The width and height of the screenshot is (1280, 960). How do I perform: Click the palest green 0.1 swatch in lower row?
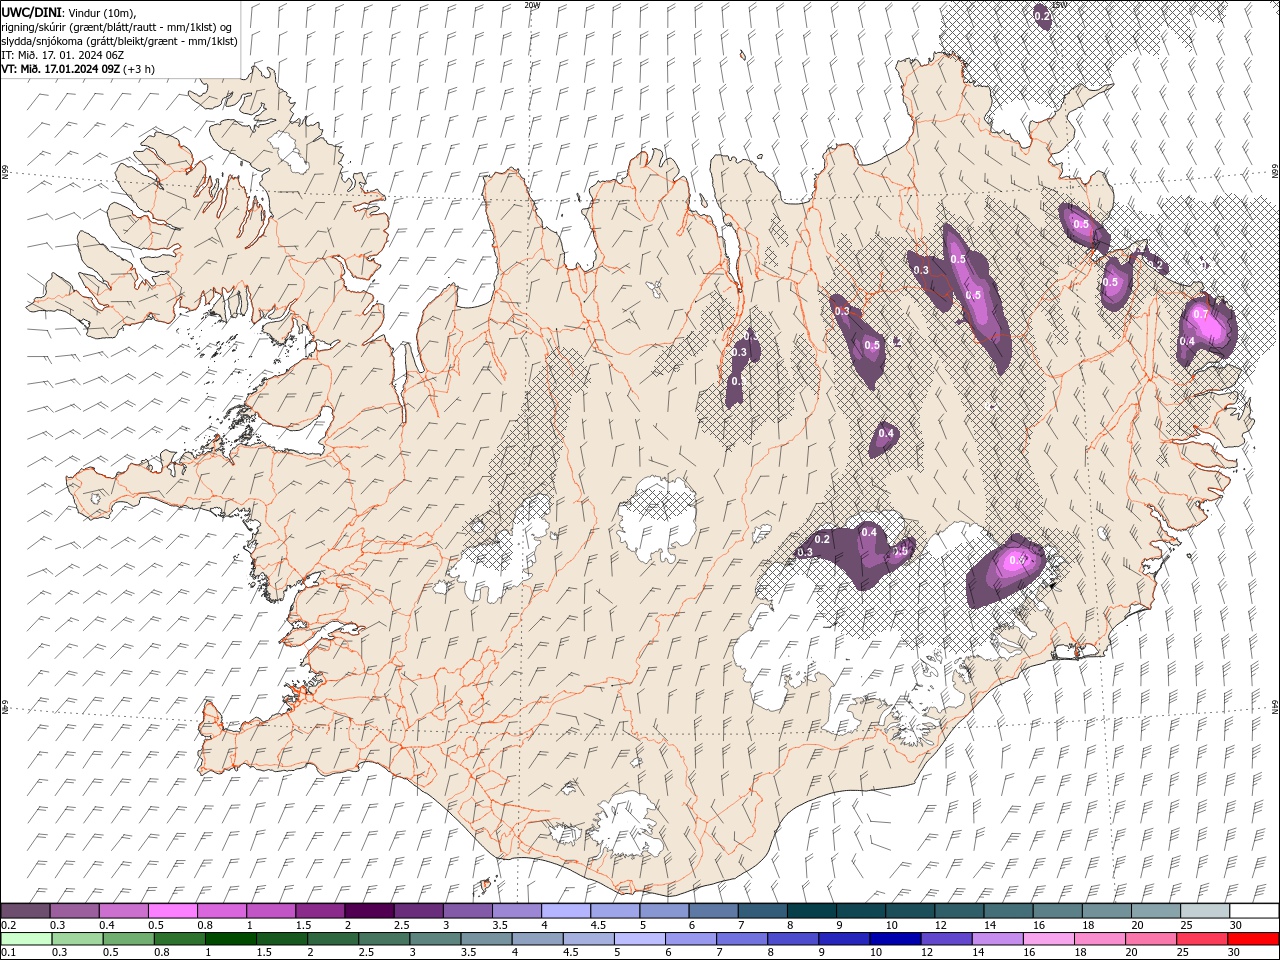[x=27, y=939]
